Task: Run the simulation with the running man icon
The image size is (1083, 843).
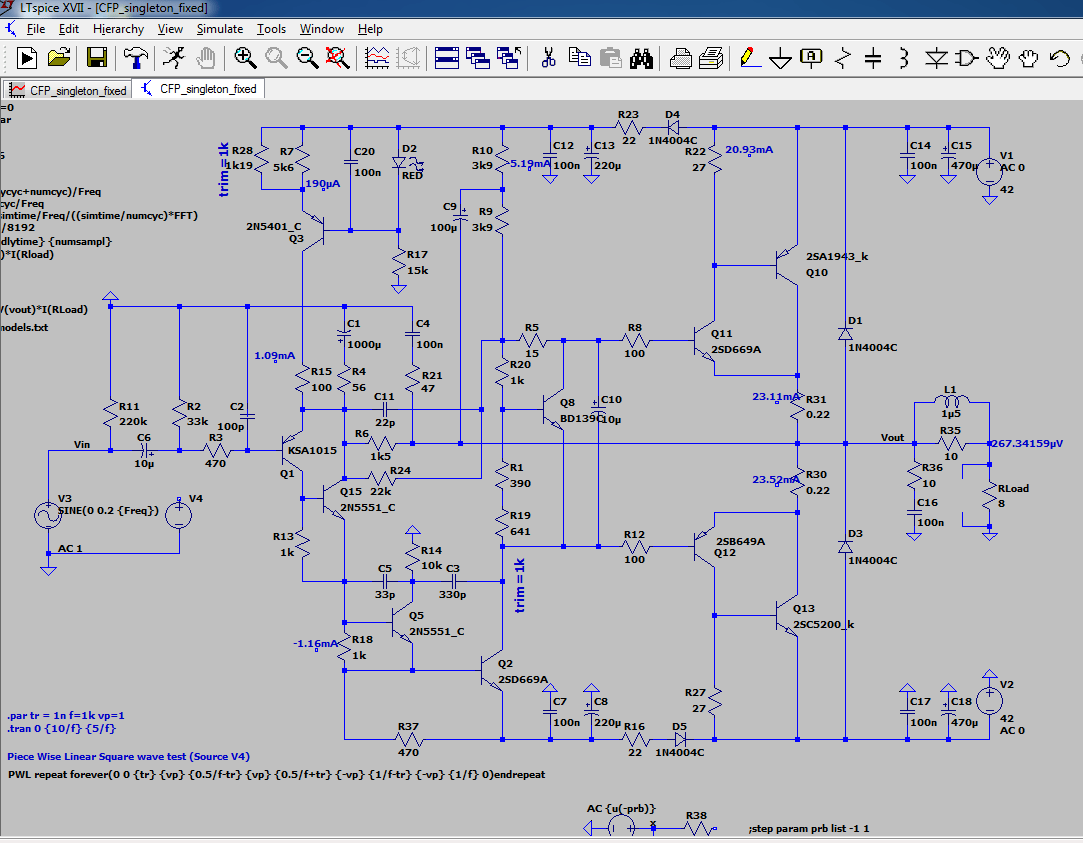Action: [x=173, y=58]
